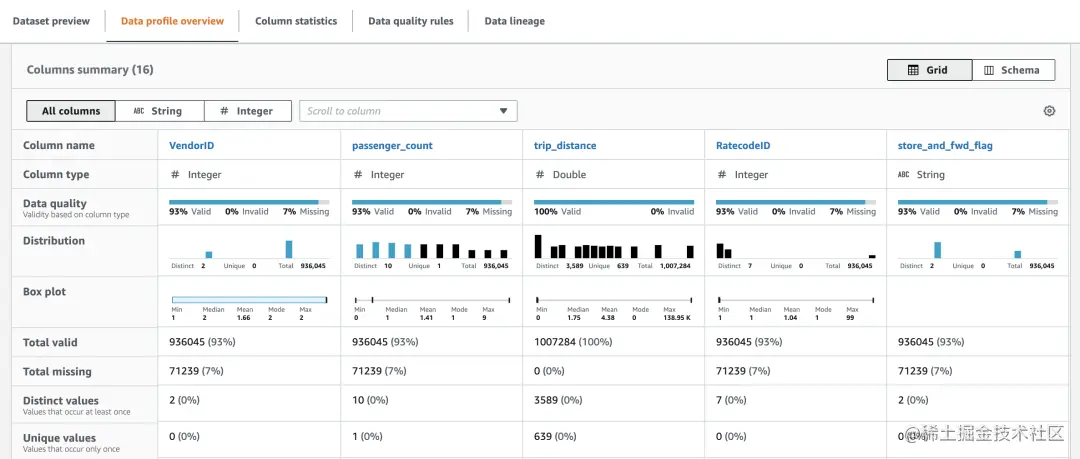Click trip_distance unique values 639 (0%)

[x=554, y=436]
